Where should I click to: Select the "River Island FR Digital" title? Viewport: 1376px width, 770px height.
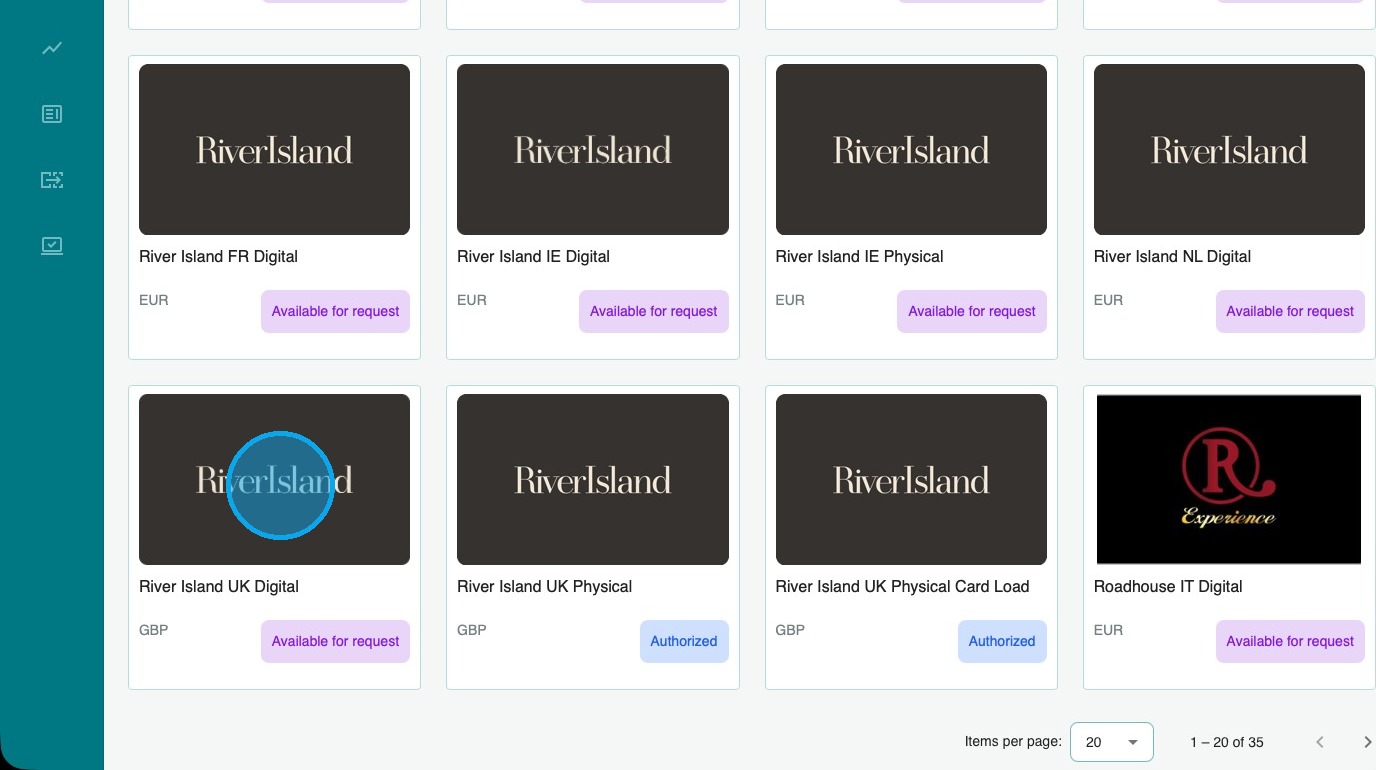point(219,256)
